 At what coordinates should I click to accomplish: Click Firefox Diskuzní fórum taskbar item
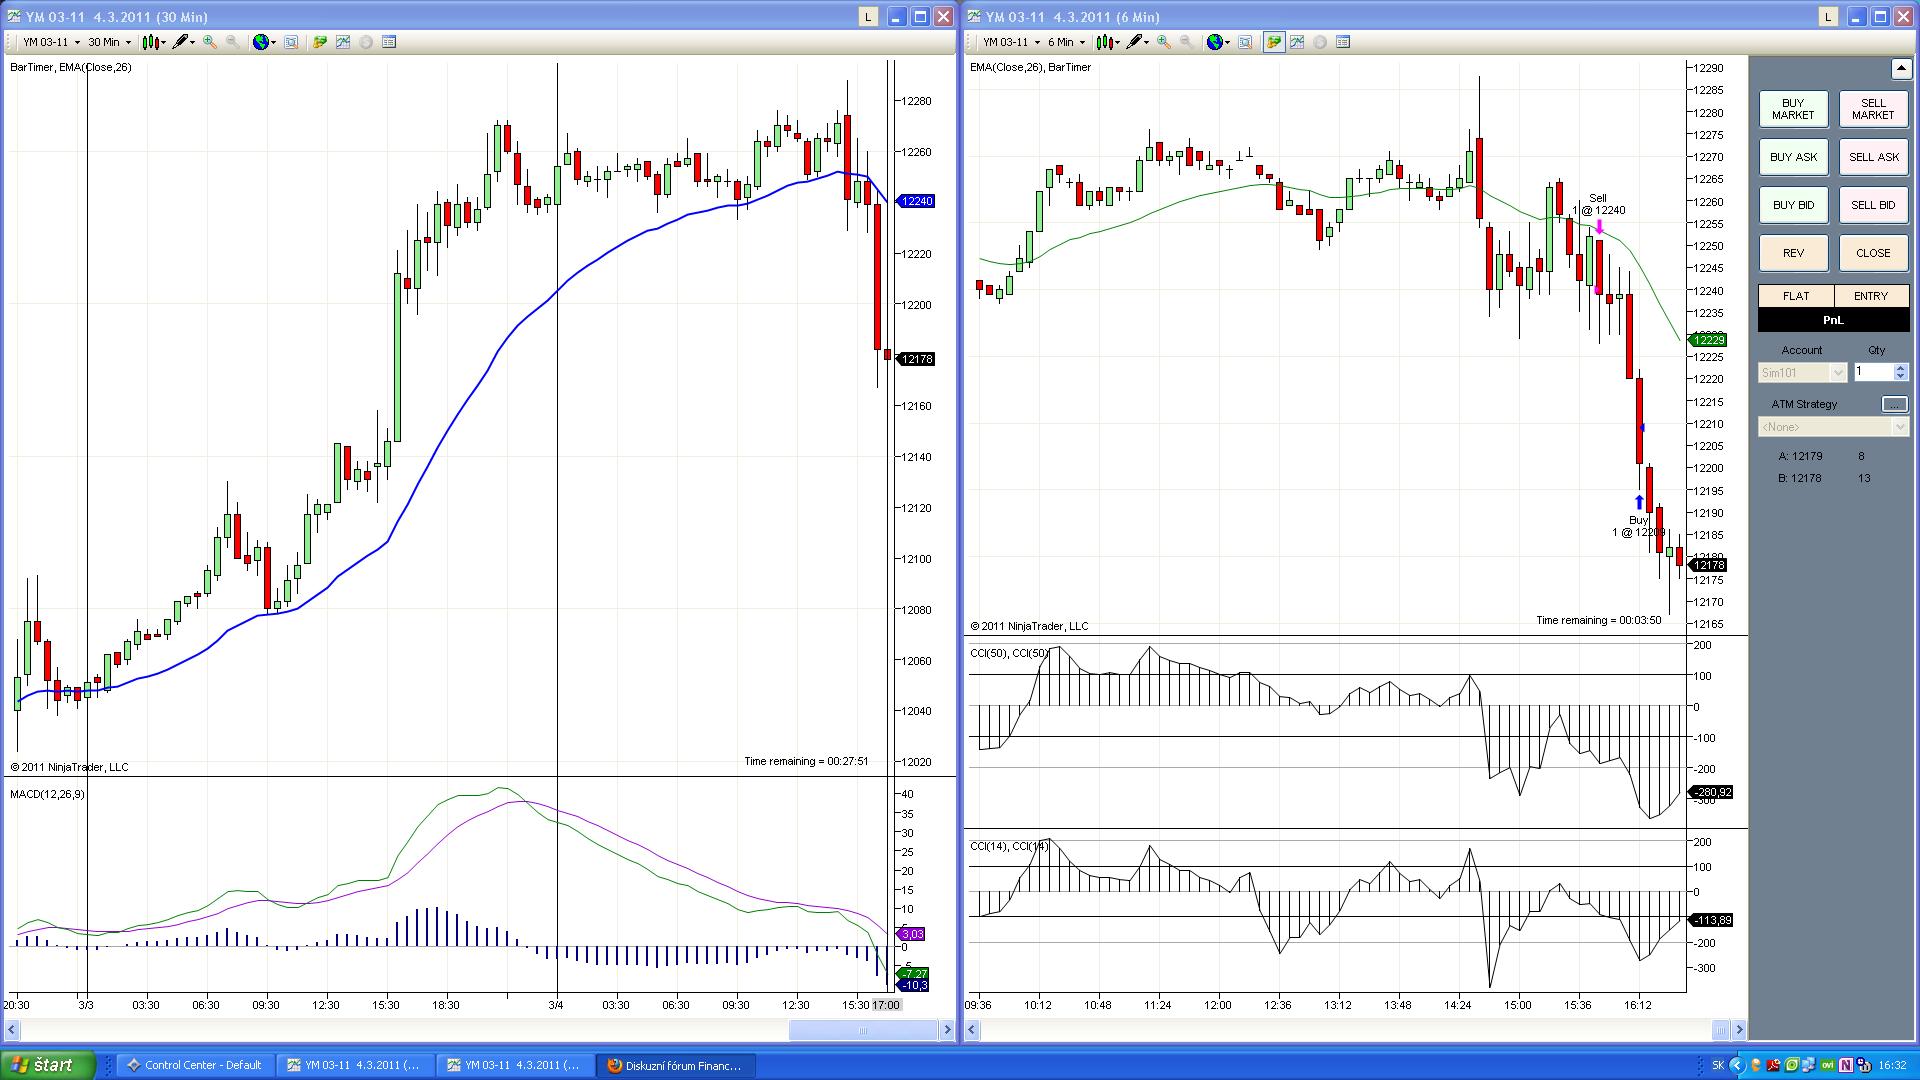point(674,1065)
